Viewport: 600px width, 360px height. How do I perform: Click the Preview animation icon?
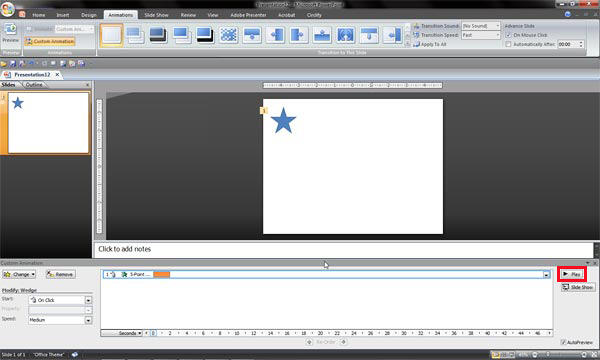10,30
